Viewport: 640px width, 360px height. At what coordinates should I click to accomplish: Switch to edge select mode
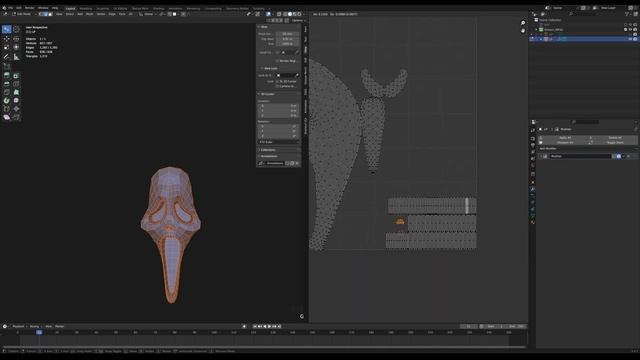46,14
